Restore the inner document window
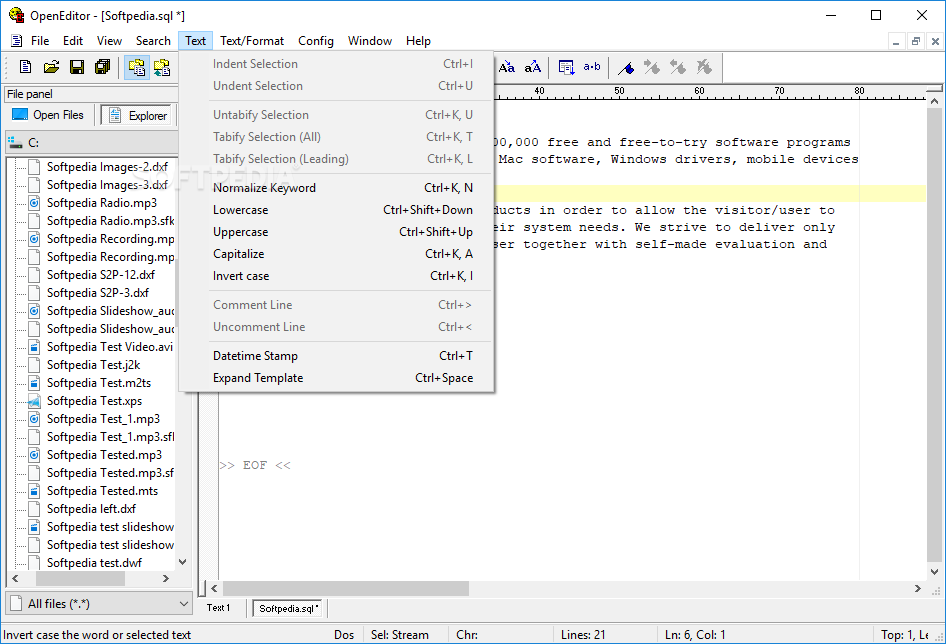 pyautogui.click(x=916, y=41)
